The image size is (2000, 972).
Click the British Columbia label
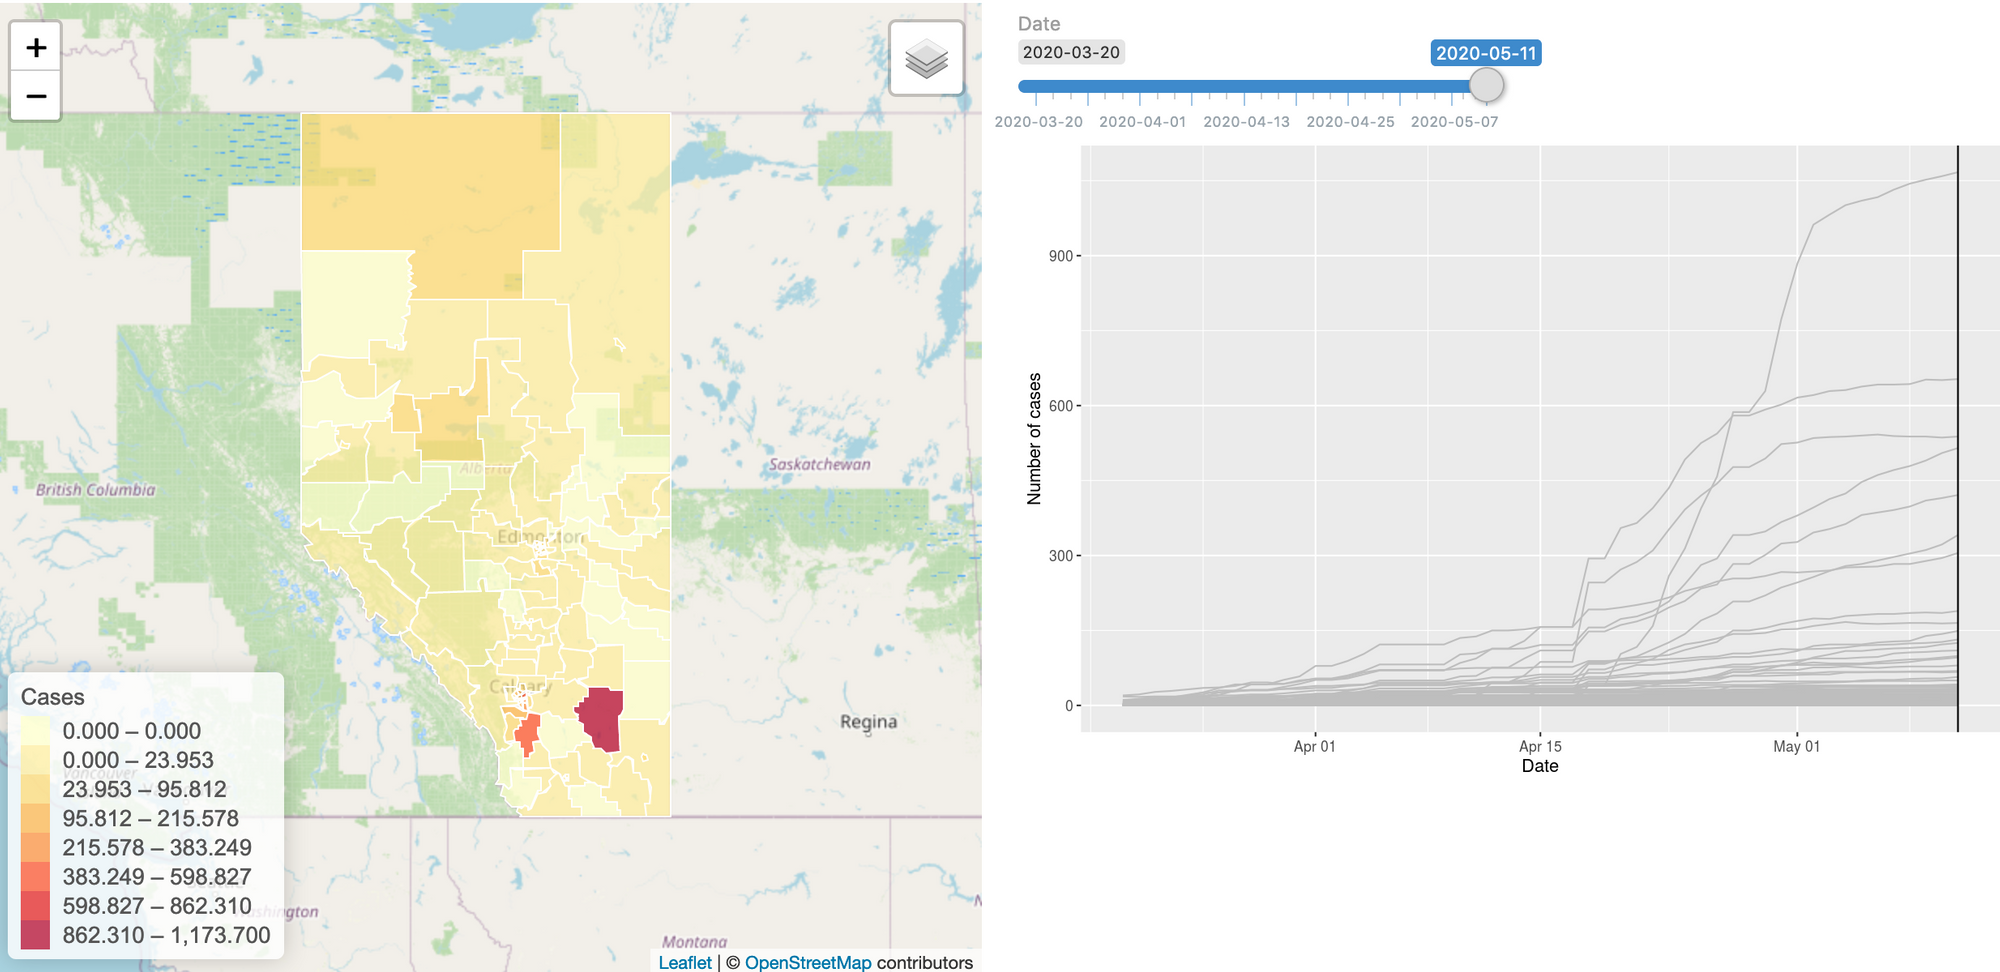click(96, 490)
